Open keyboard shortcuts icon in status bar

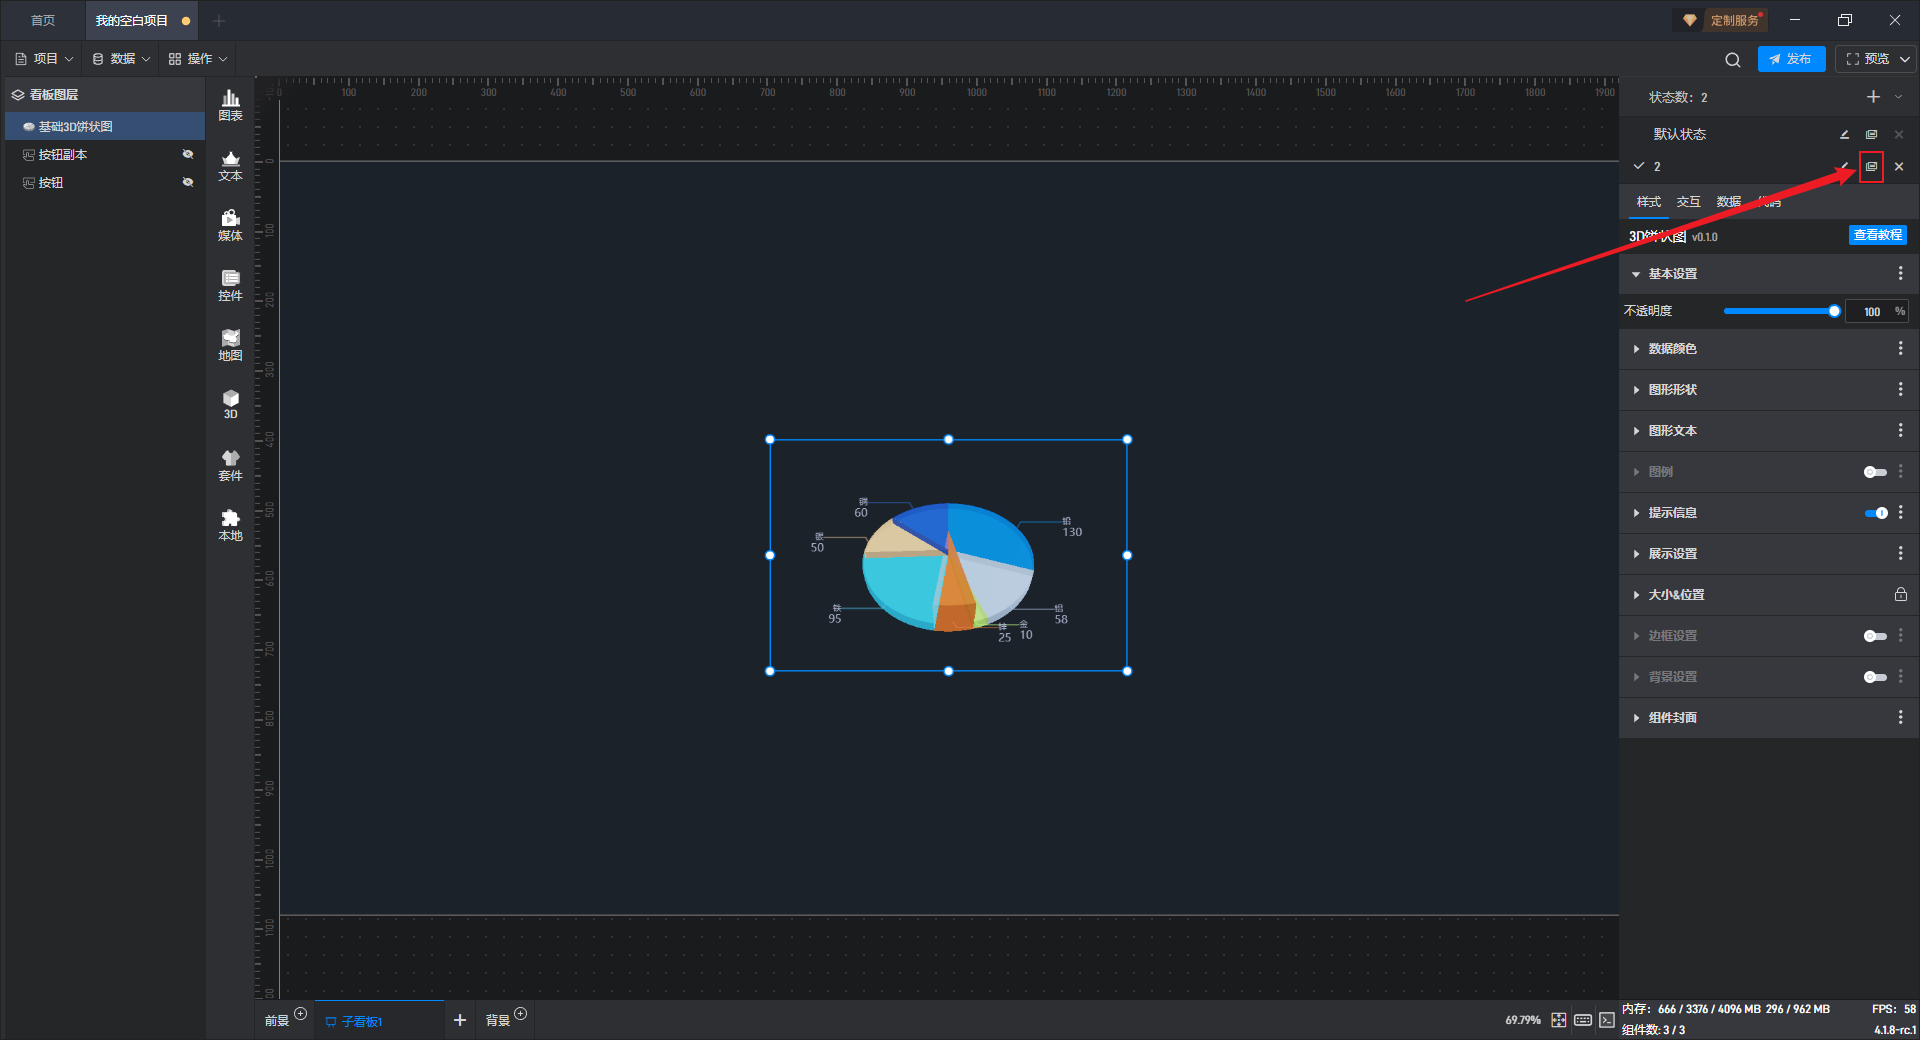pos(1583,1020)
